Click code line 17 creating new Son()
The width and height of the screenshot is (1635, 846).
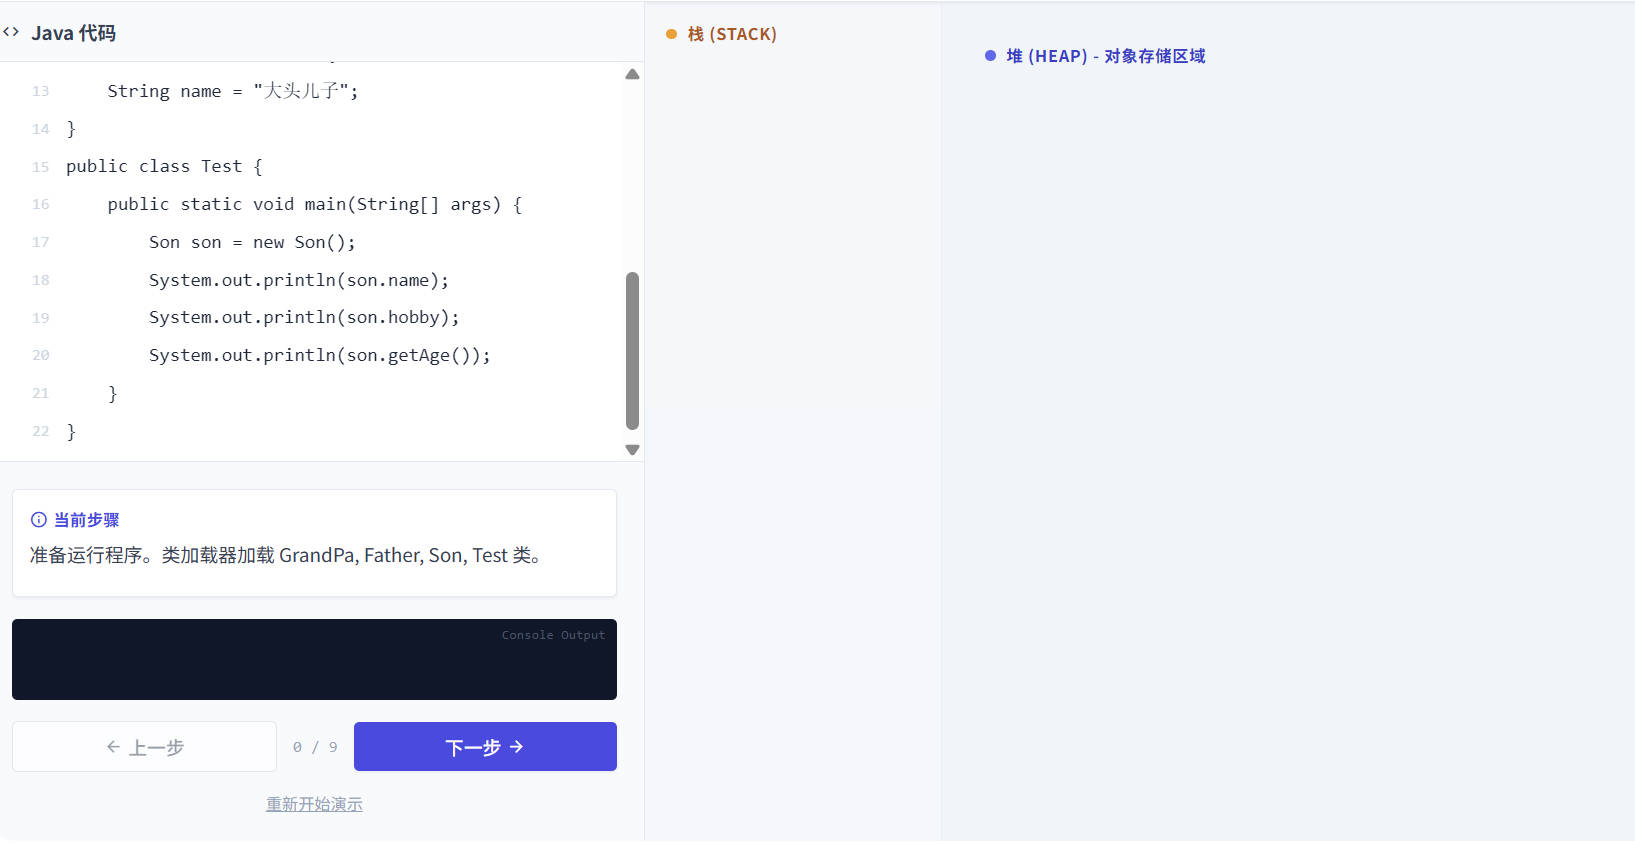(252, 242)
